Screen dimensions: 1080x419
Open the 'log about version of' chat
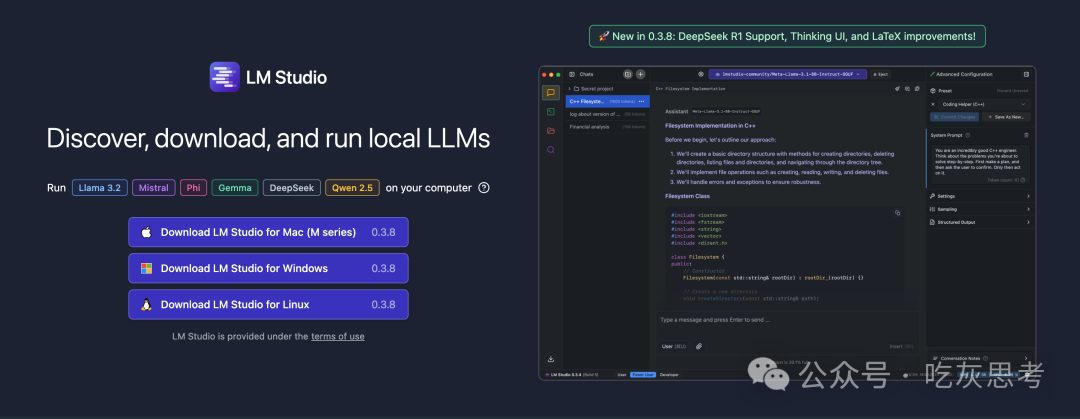coord(607,114)
